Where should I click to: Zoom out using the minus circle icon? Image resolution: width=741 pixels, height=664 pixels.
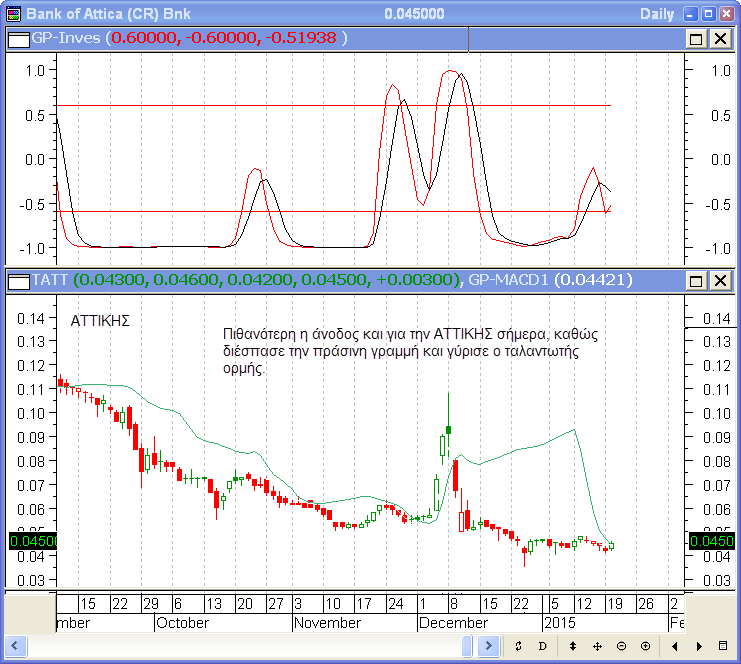click(x=621, y=646)
